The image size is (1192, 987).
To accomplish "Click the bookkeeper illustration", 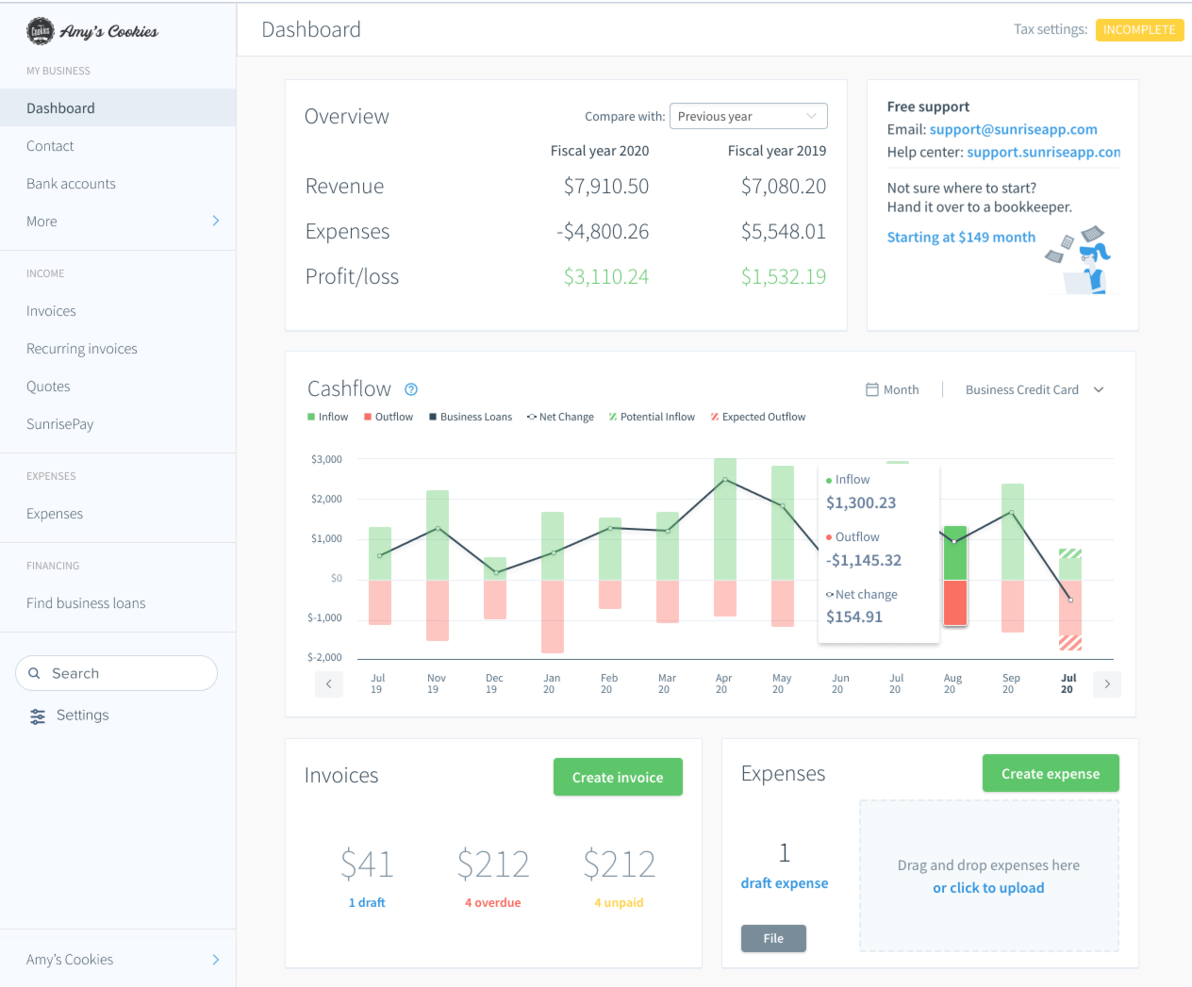I will [1081, 259].
